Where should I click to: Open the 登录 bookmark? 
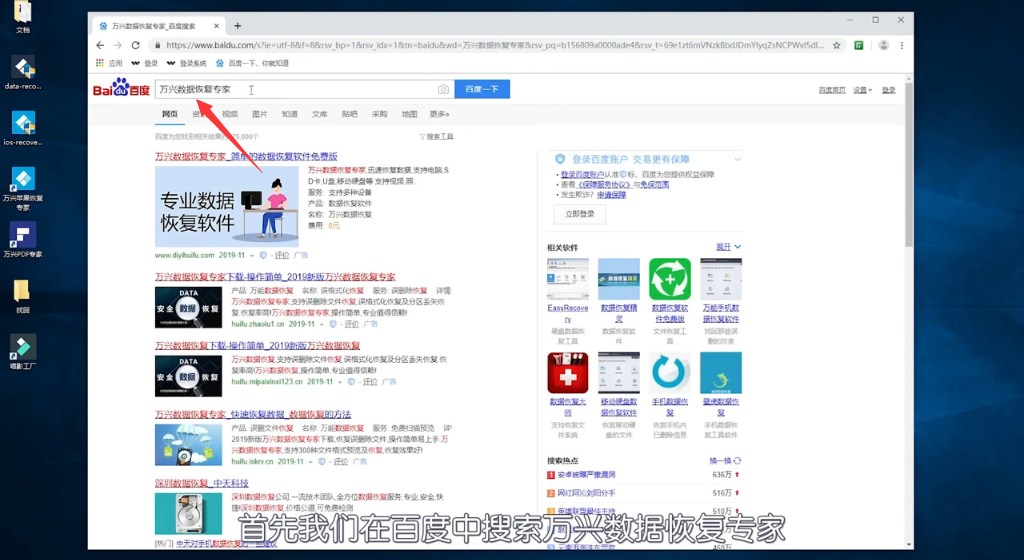(145, 63)
